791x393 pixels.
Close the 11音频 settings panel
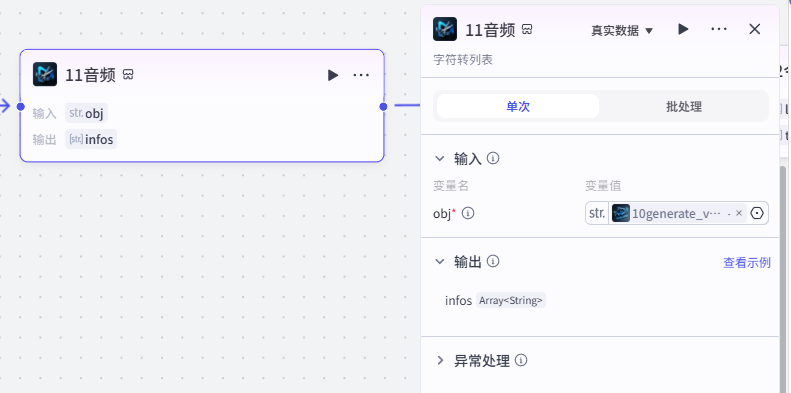[x=754, y=29]
